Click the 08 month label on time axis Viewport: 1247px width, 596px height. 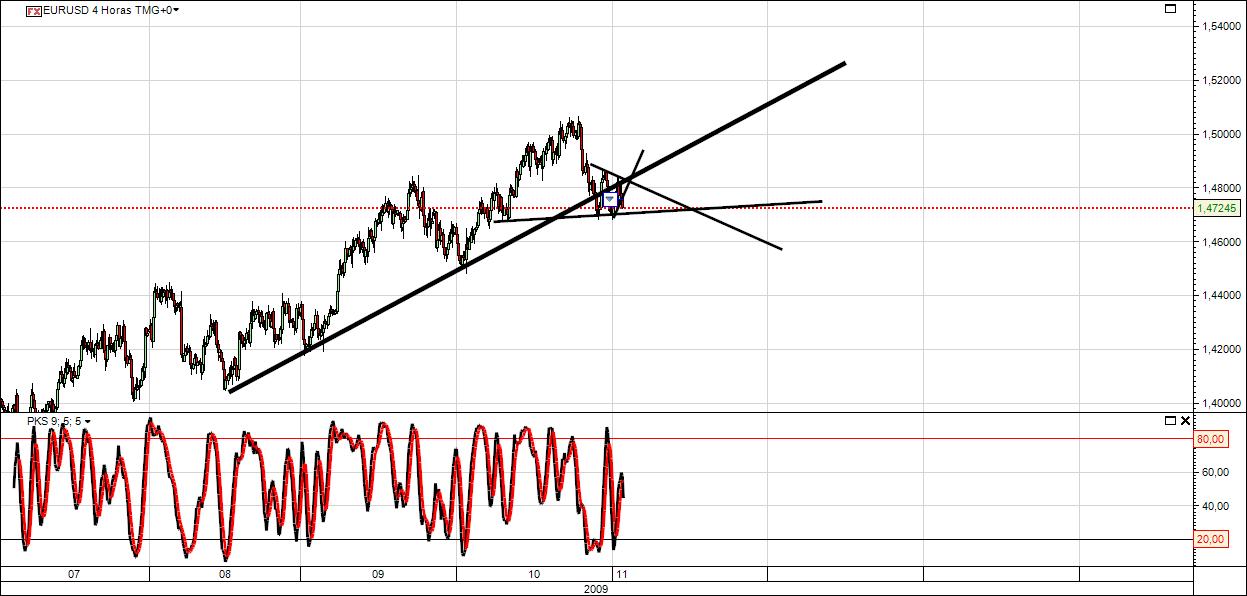225,575
